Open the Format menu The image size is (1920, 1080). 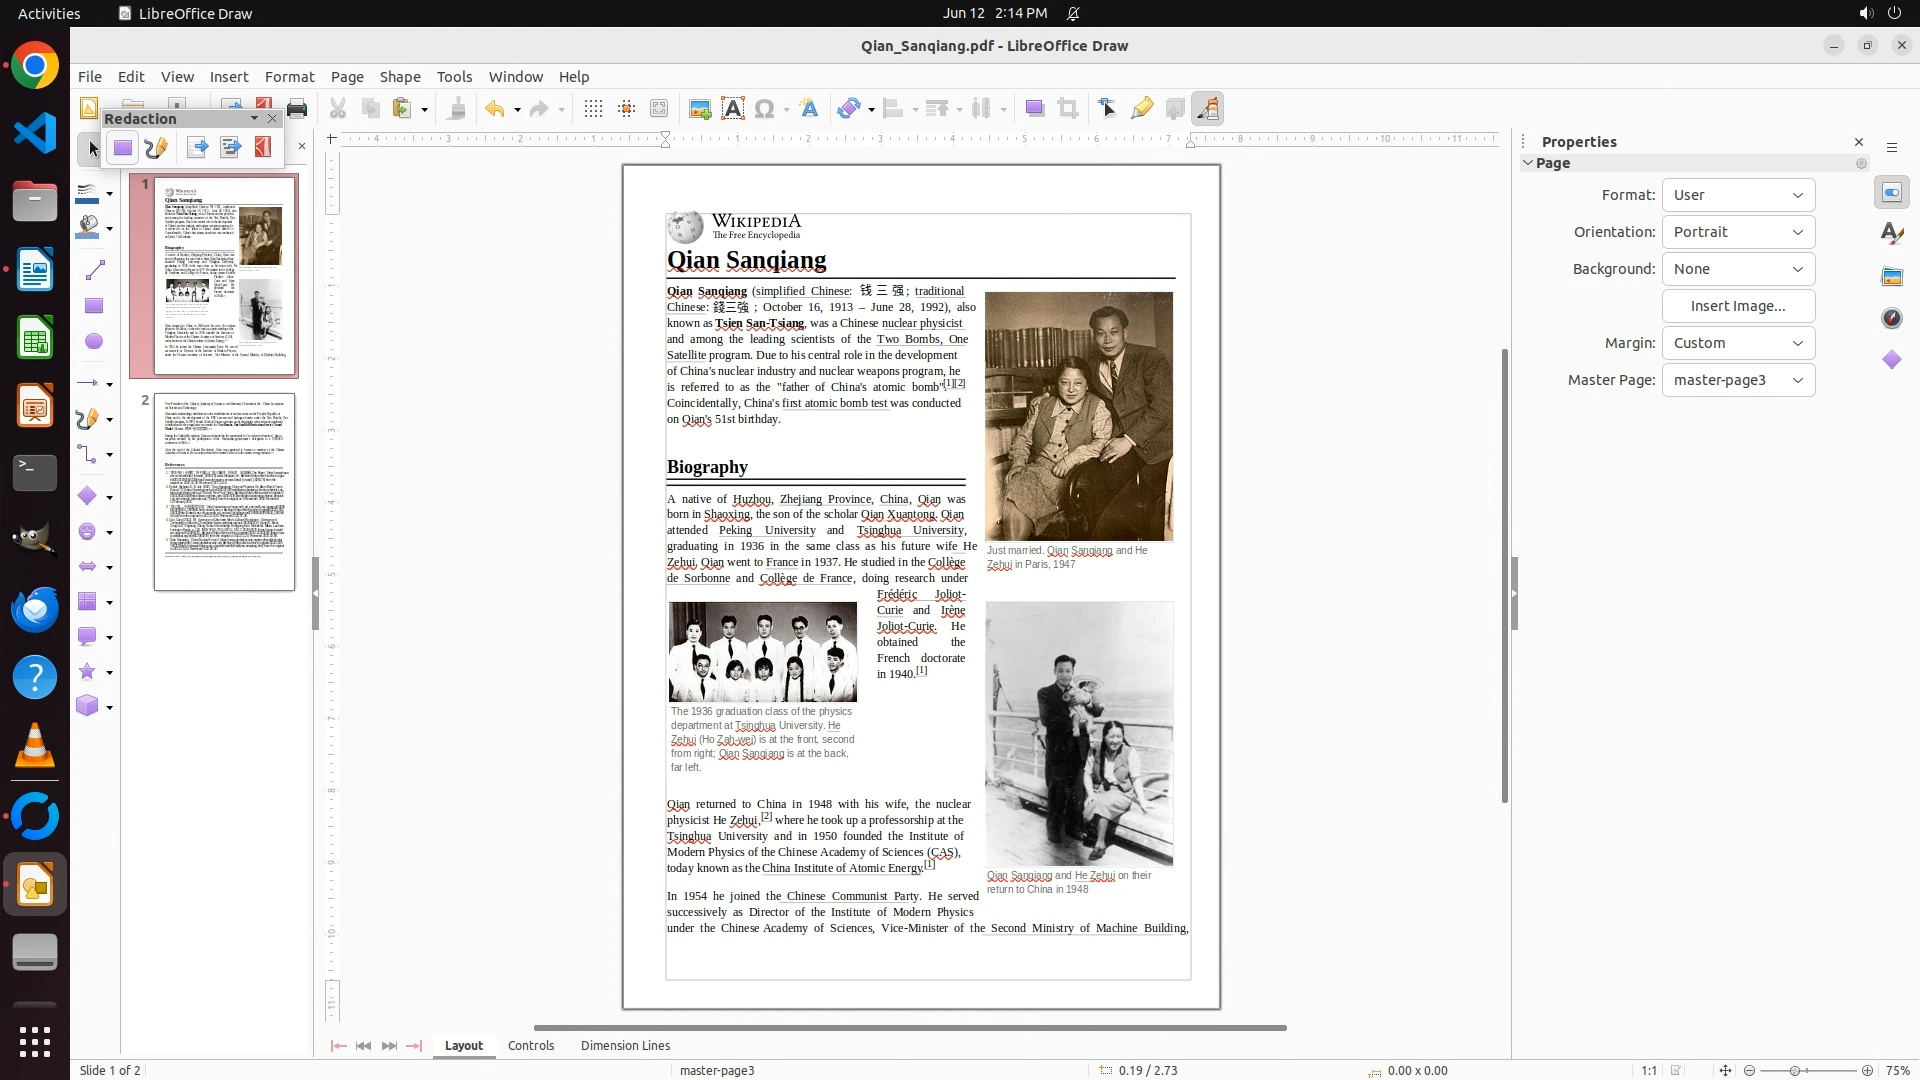(x=289, y=77)
